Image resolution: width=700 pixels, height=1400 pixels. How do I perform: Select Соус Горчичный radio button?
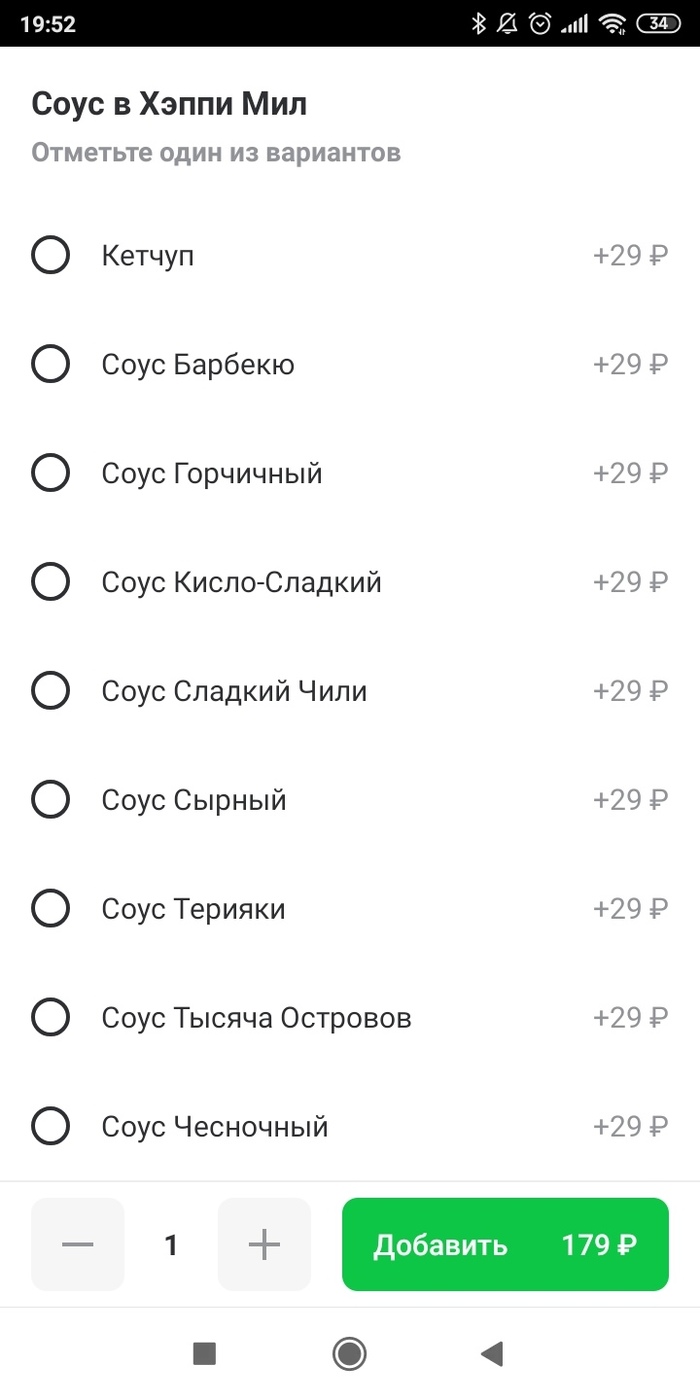[x=50, y=473]
